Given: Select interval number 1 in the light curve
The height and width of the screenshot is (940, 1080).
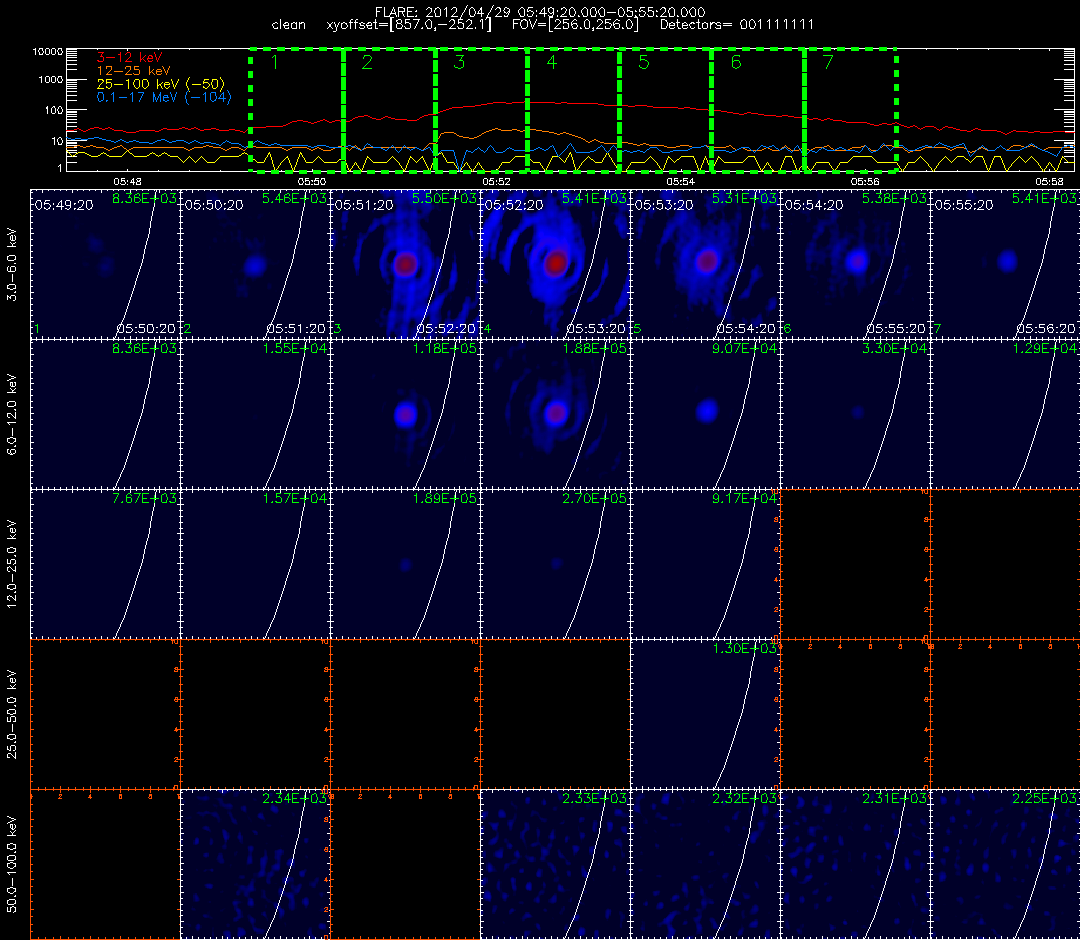Looking at the screenshot, I should coord(275,63).
